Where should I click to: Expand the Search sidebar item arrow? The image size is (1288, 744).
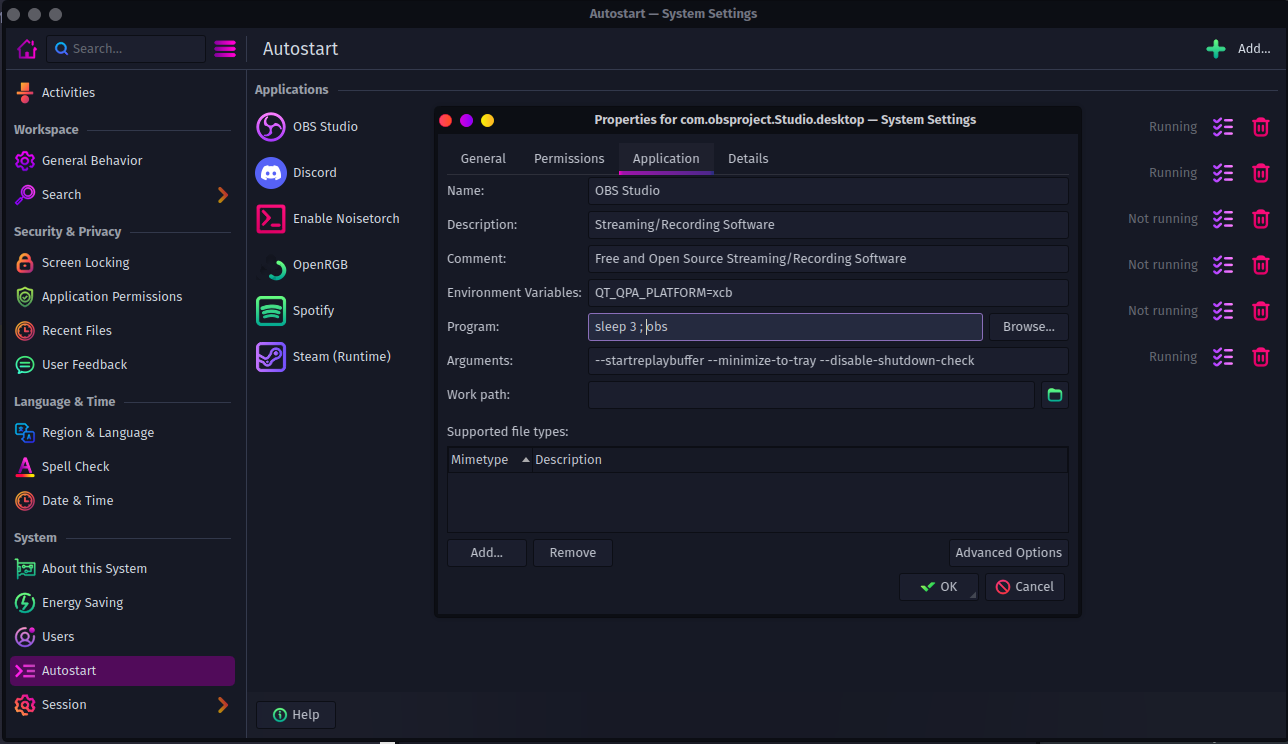coord(222,195)
